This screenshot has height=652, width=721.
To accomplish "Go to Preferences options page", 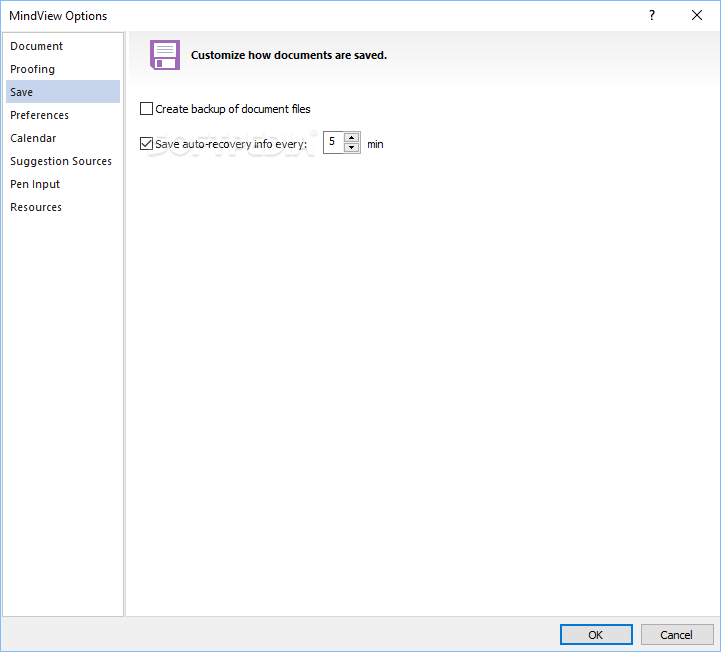I will pyautogui.click(x=63, y=115).
